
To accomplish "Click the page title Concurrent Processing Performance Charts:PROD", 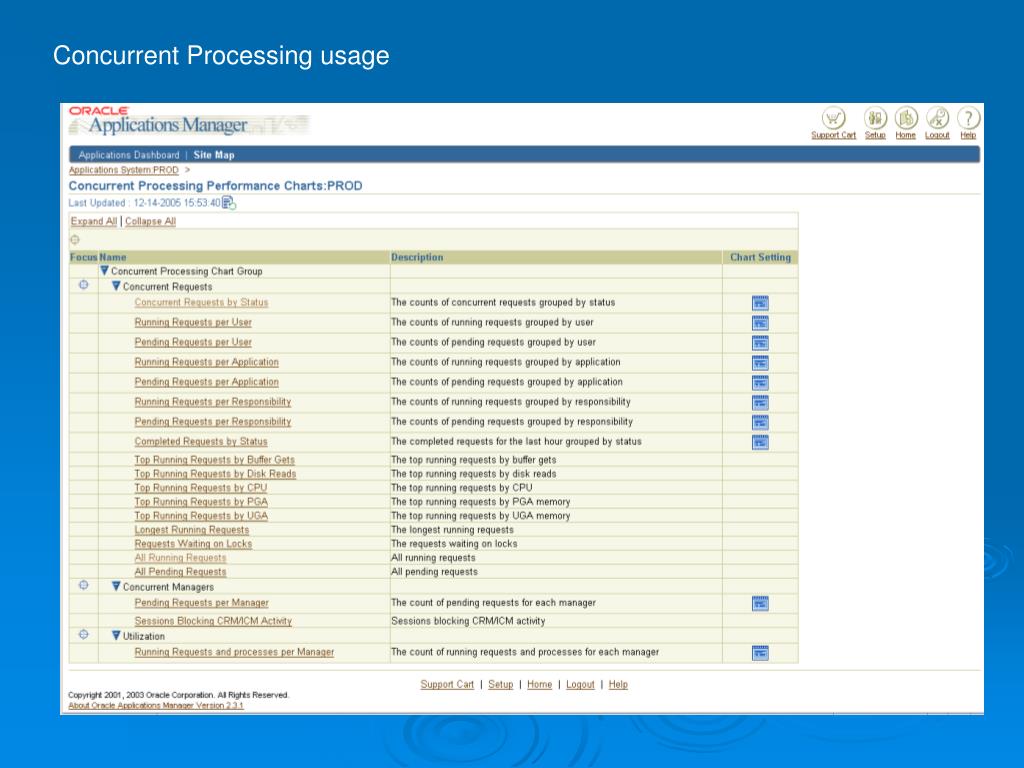I will [216, 186].
